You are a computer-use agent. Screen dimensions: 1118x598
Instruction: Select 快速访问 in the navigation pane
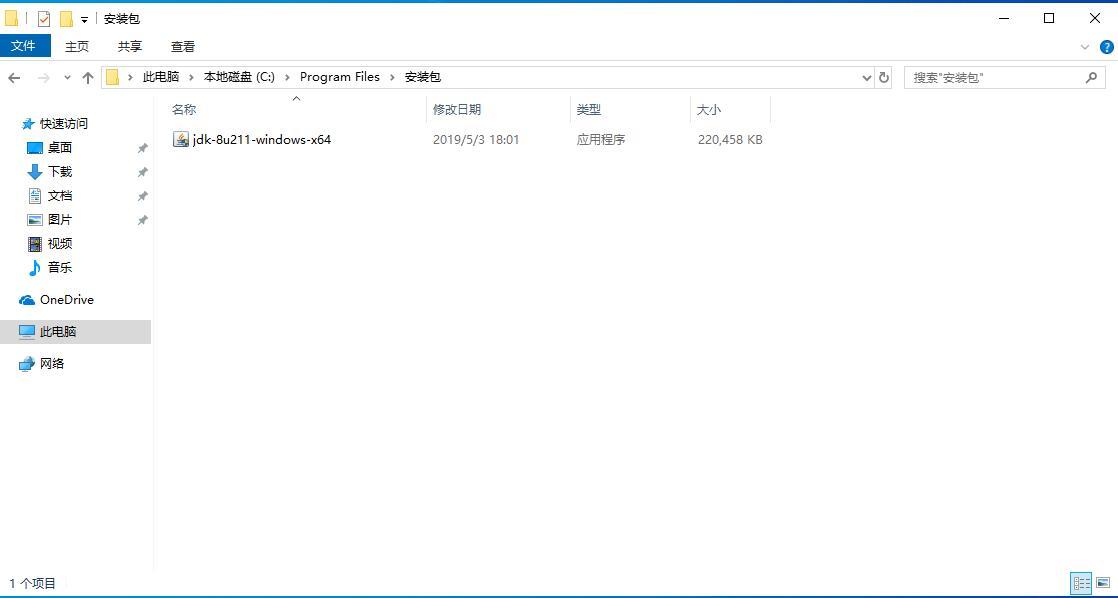[x=64, y=123]
